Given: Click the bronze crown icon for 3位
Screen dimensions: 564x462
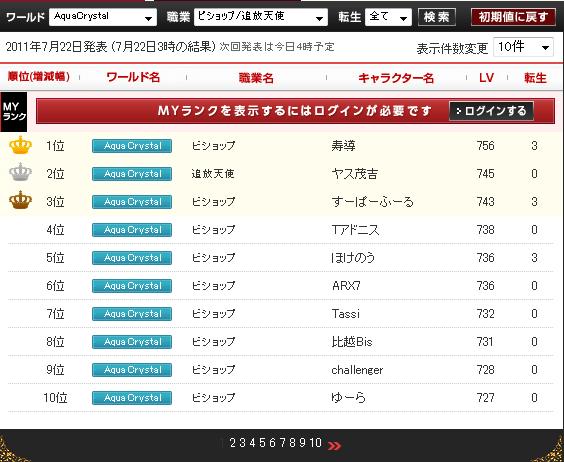Looking at the screenshot, I should tap(21, 200).
